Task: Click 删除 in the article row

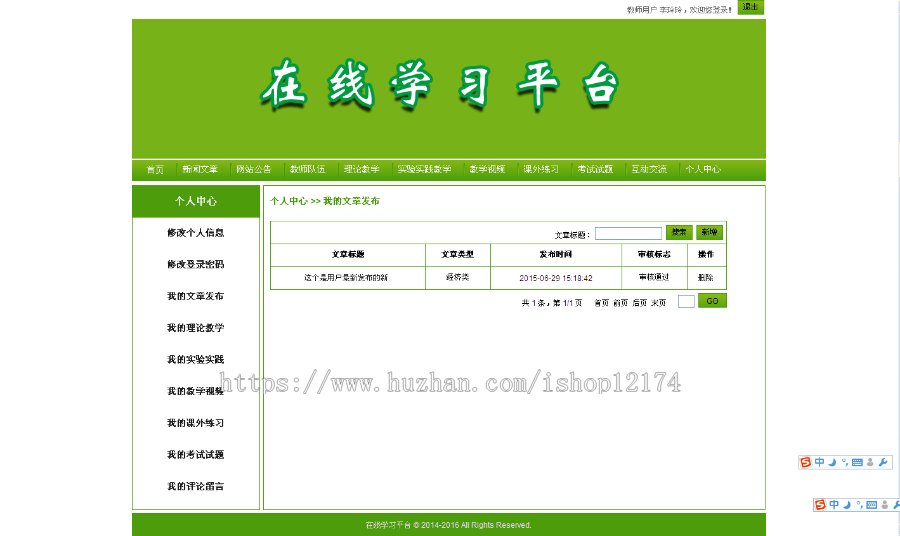Action: [705, 277]
